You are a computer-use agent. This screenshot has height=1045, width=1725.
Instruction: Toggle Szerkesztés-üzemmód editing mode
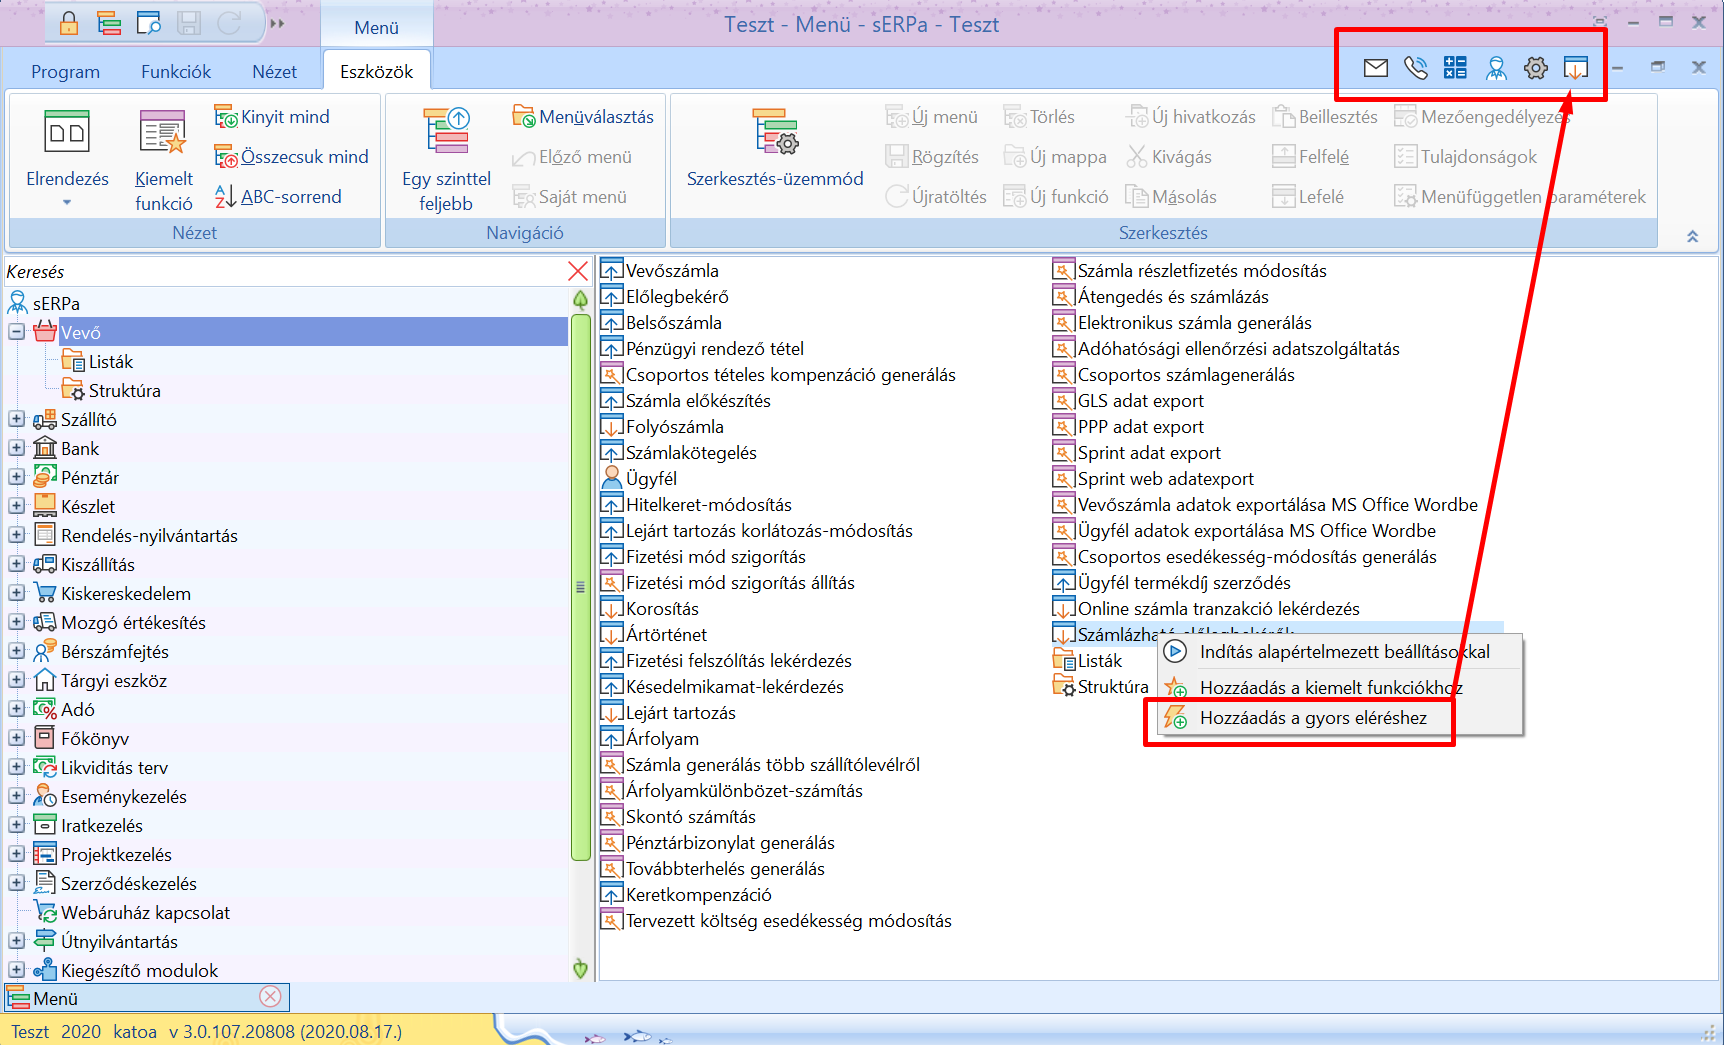(x=775, y=150)
